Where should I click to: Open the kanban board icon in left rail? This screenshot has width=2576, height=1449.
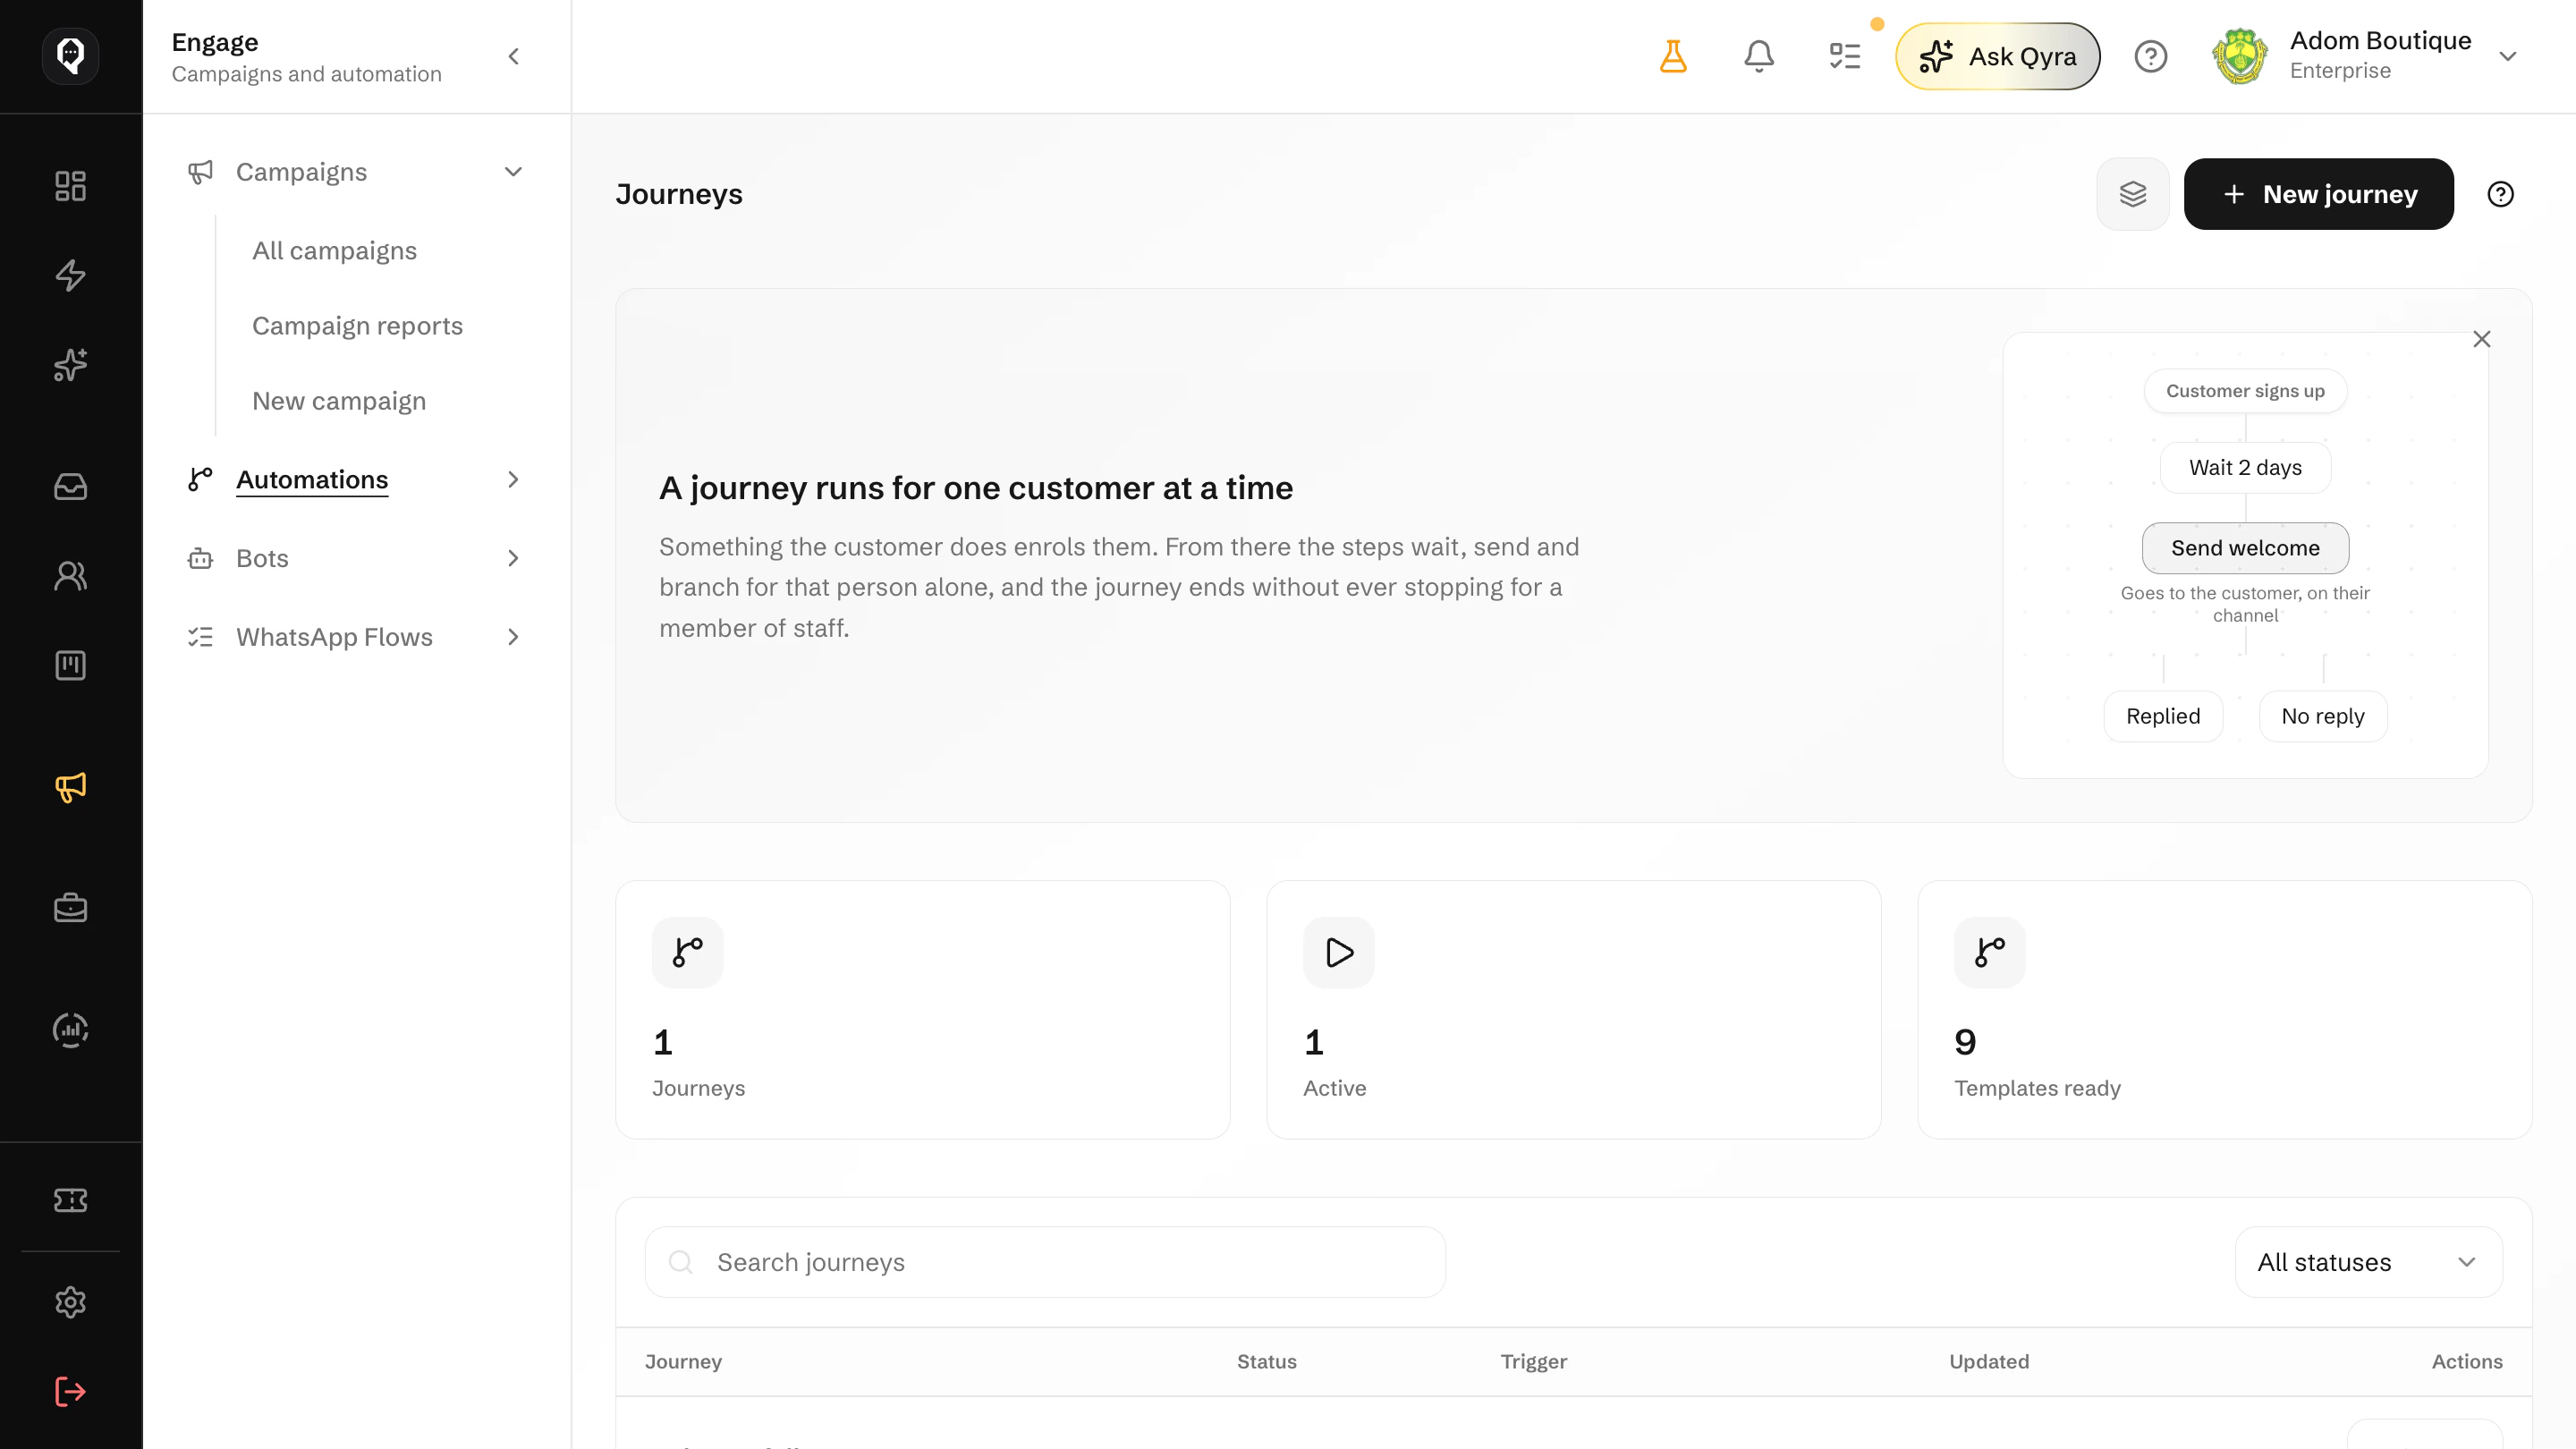[x=70, y=665]
